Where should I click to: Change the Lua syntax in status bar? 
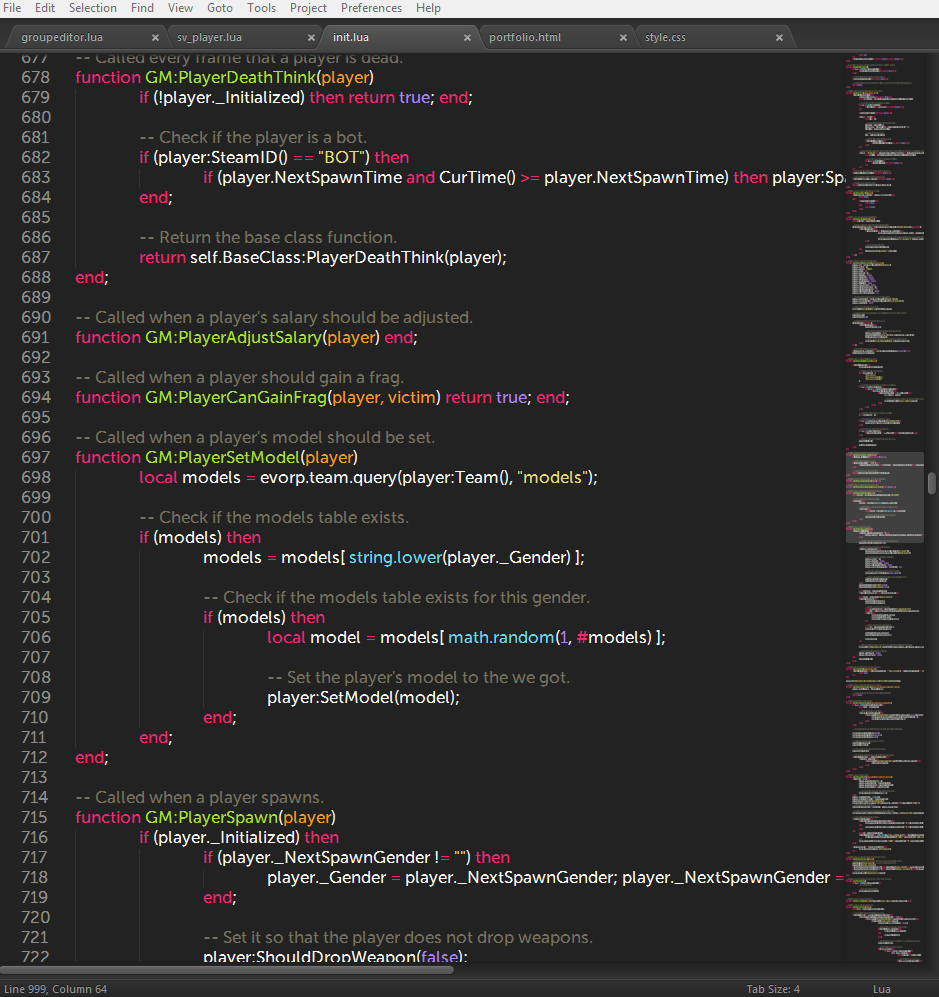(881, 989)
